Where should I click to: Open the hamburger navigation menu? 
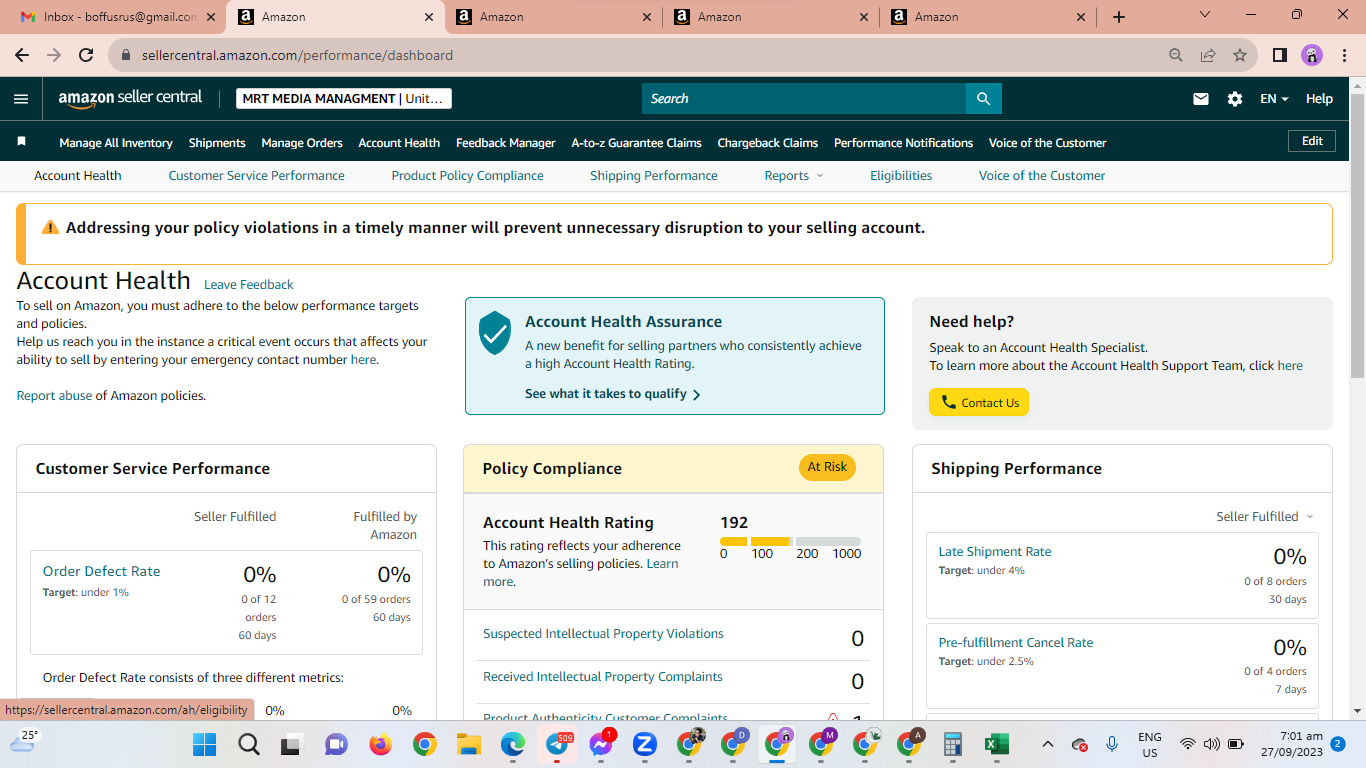click(21, 99)
